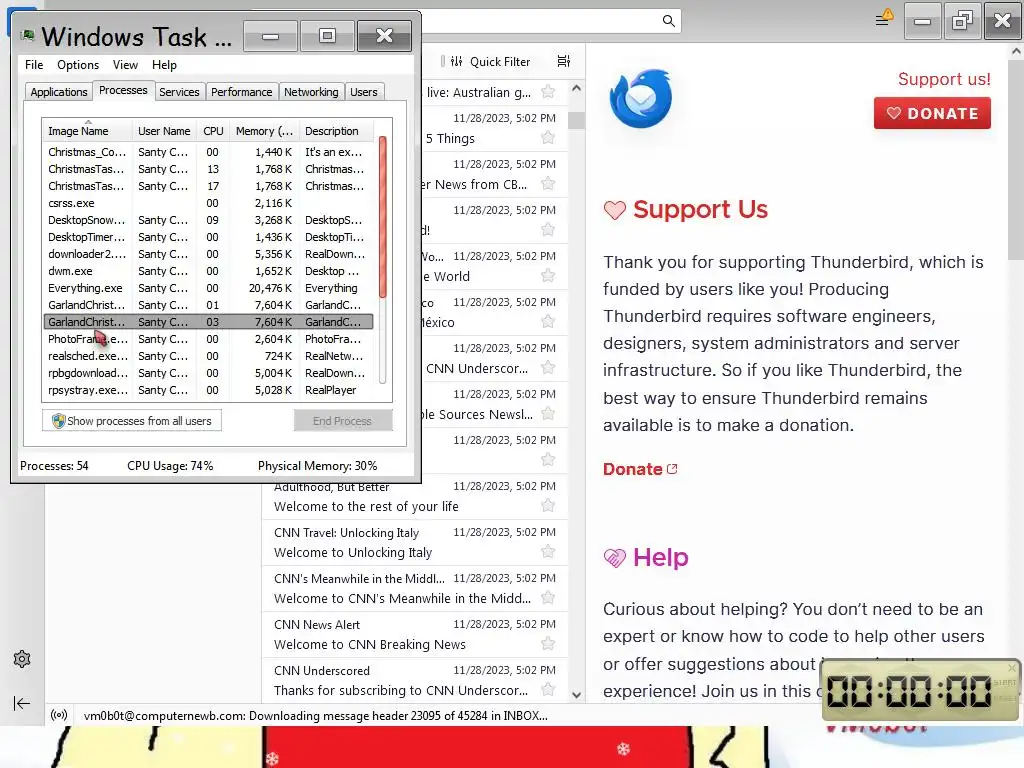
Task: Click the Help heading handshake-heart icon
Action: tap(615, 558)
